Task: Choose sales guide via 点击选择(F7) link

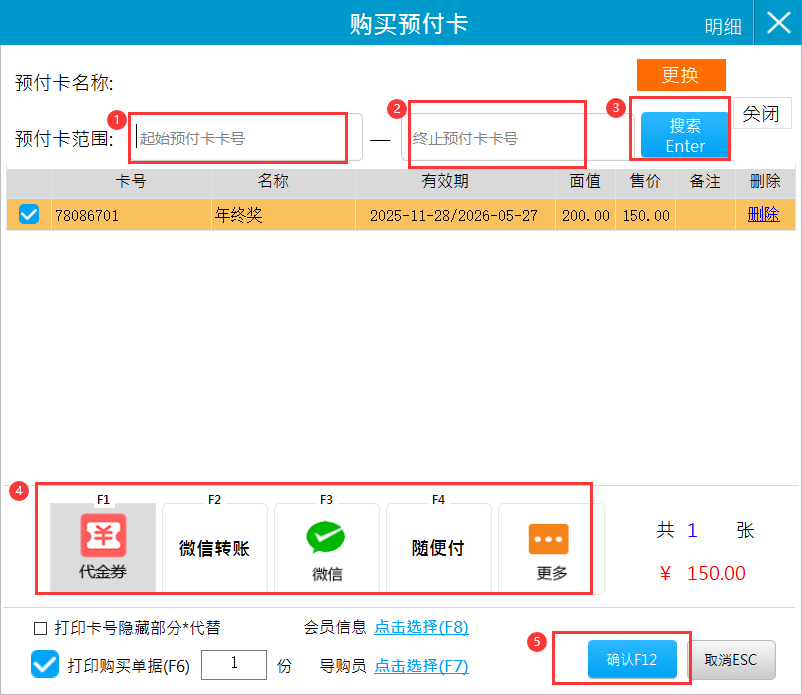Action: point(420,665)
